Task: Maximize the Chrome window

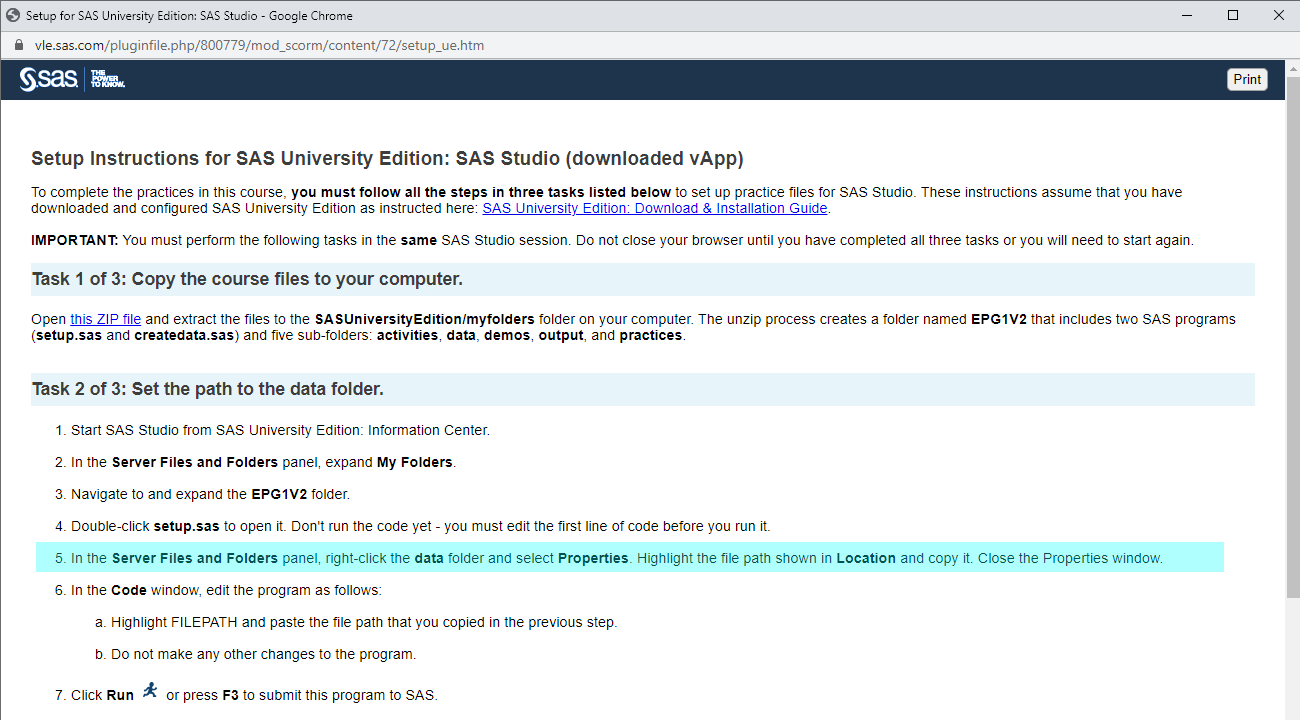Action: 1233,16
